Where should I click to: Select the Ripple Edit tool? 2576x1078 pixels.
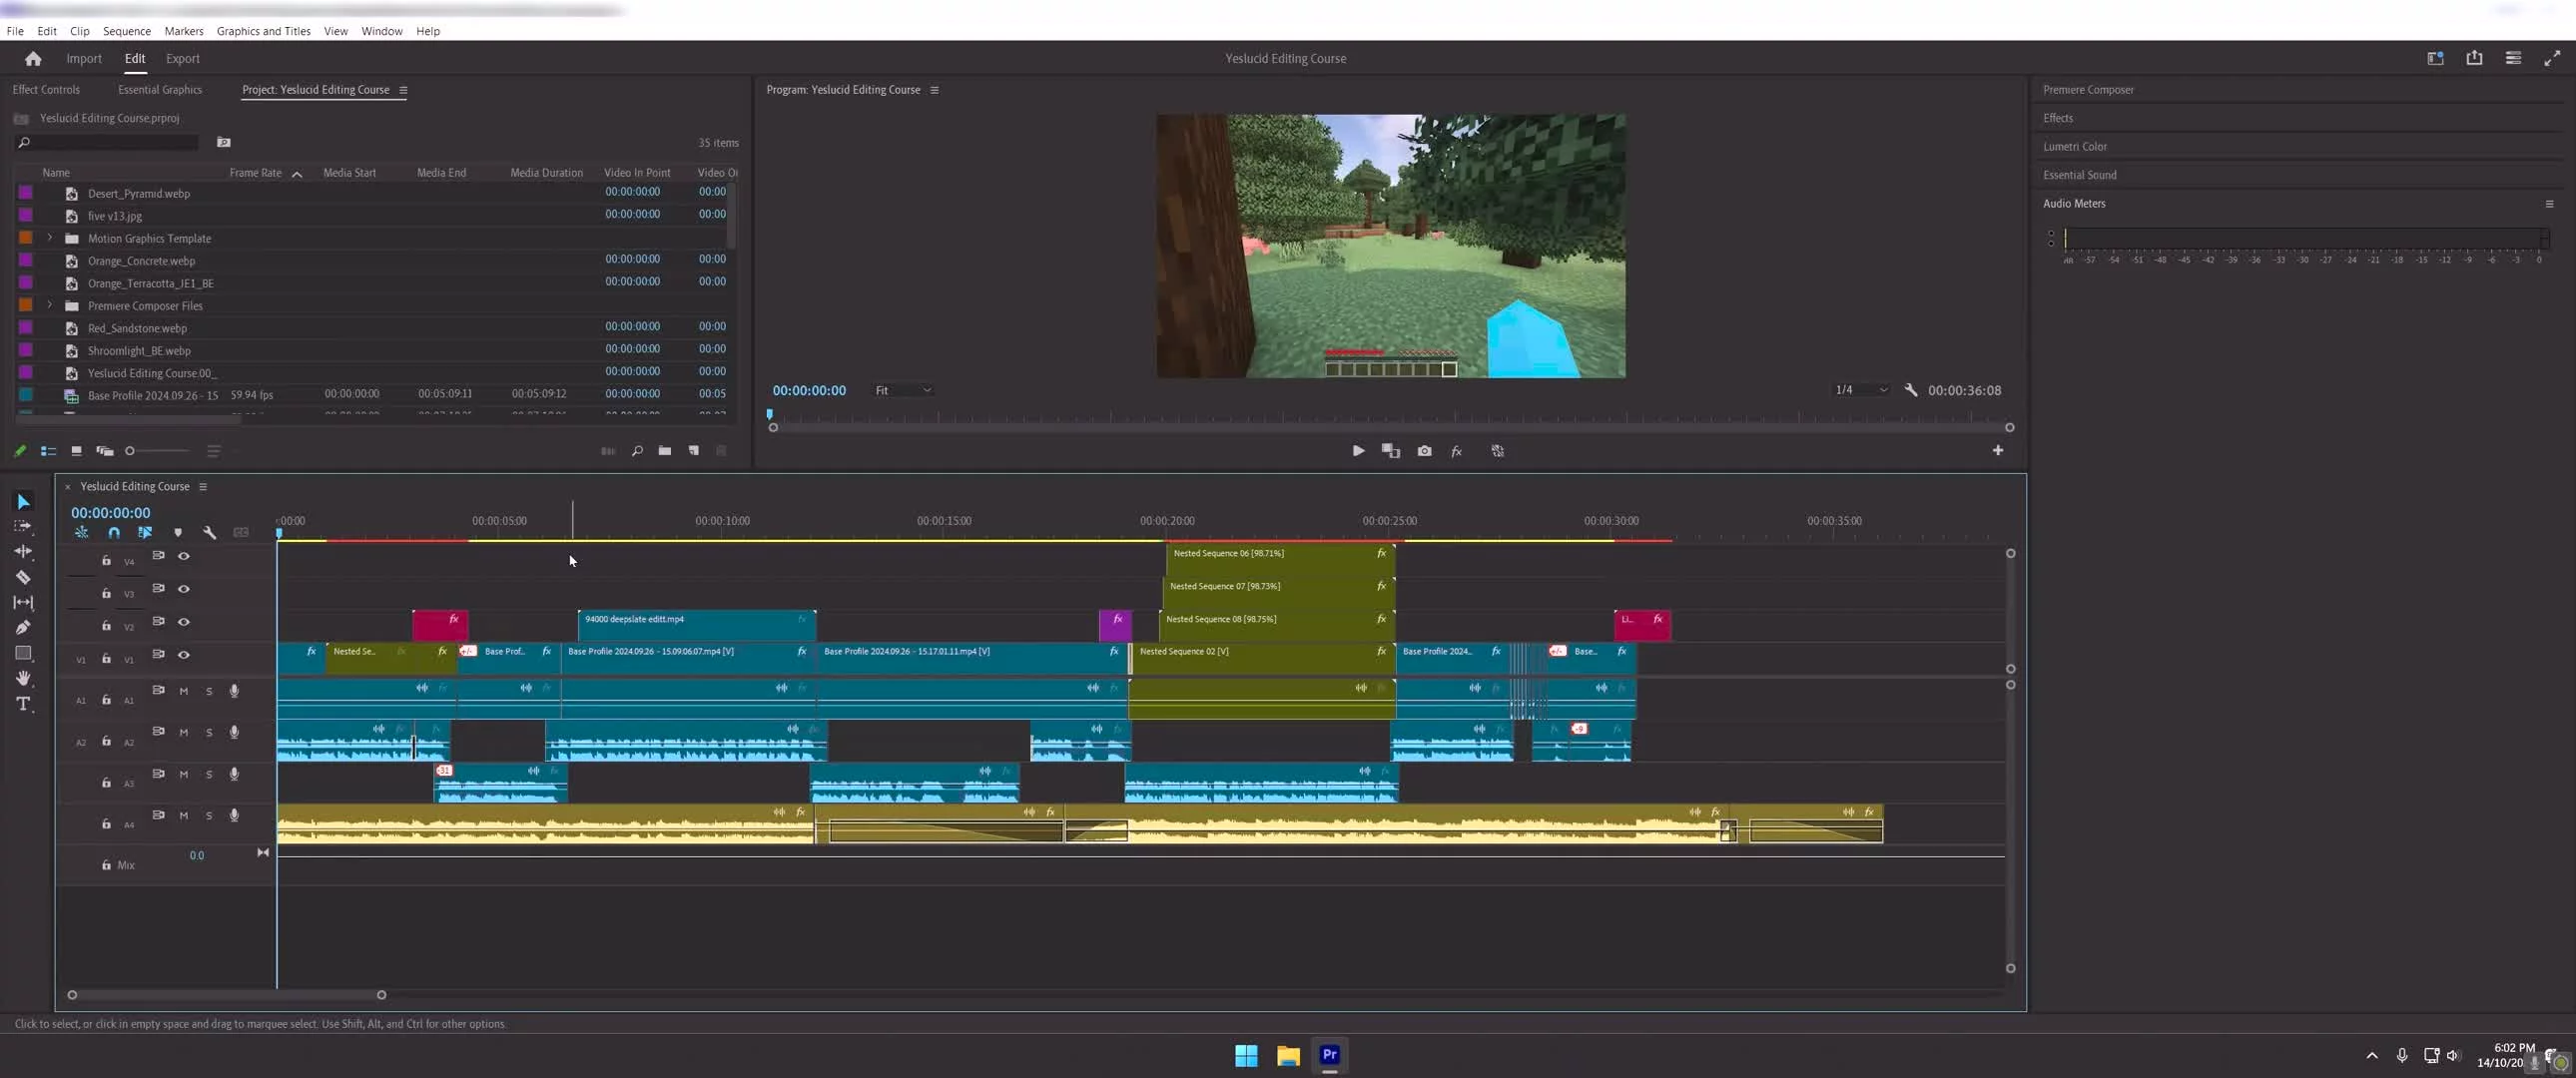pyautogui.click(x=23, y=551)
